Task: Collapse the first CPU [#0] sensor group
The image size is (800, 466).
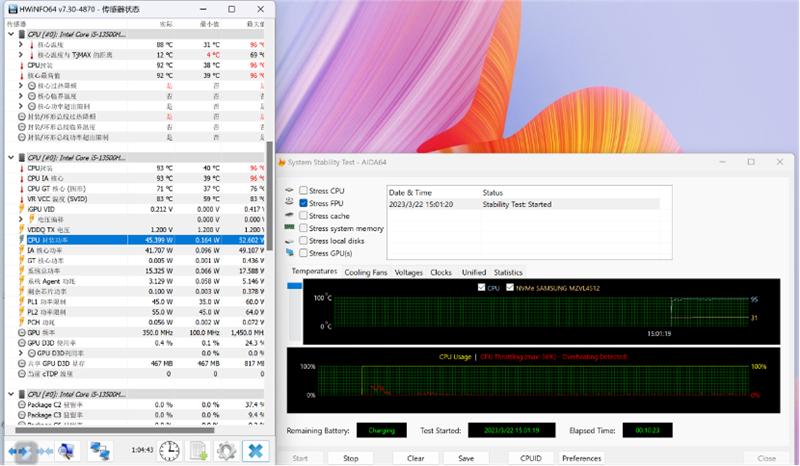Action: 11,34
